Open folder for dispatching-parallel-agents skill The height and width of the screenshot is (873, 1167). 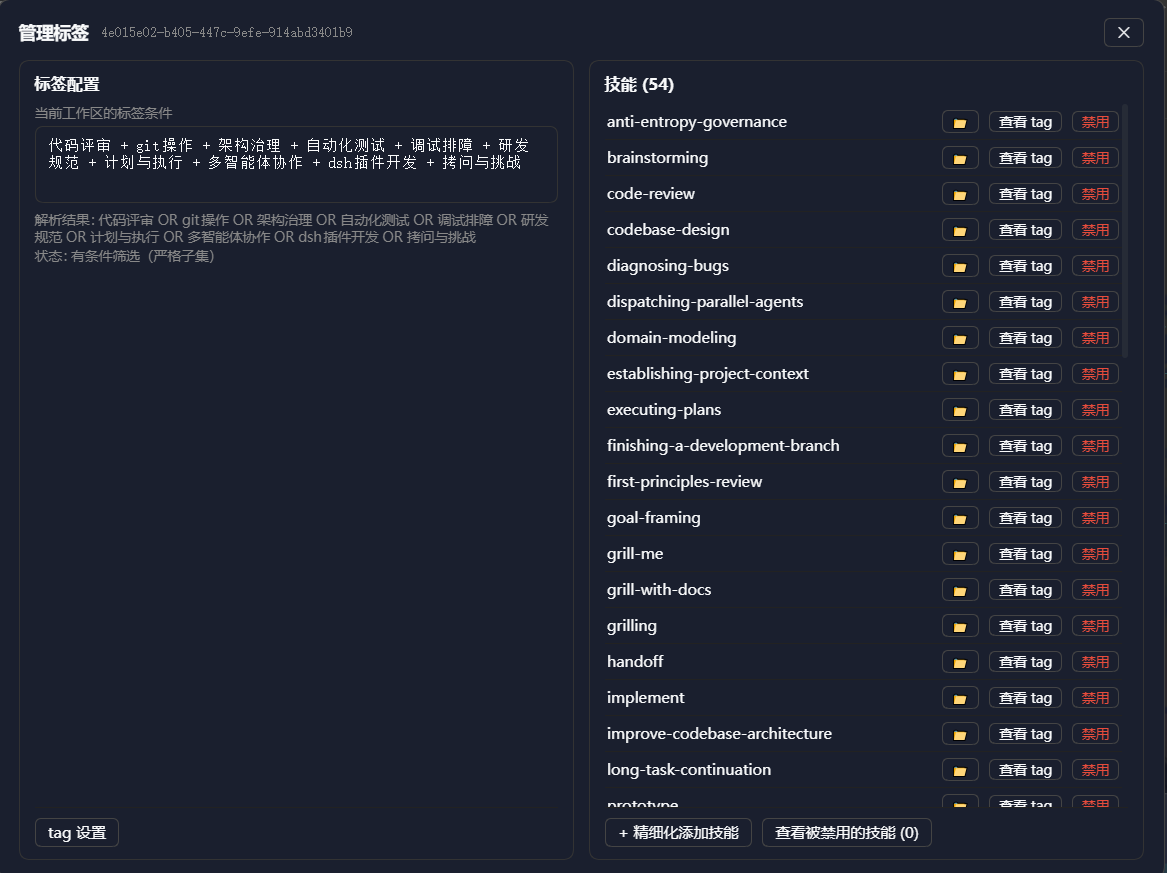click(x=960, y=302)
